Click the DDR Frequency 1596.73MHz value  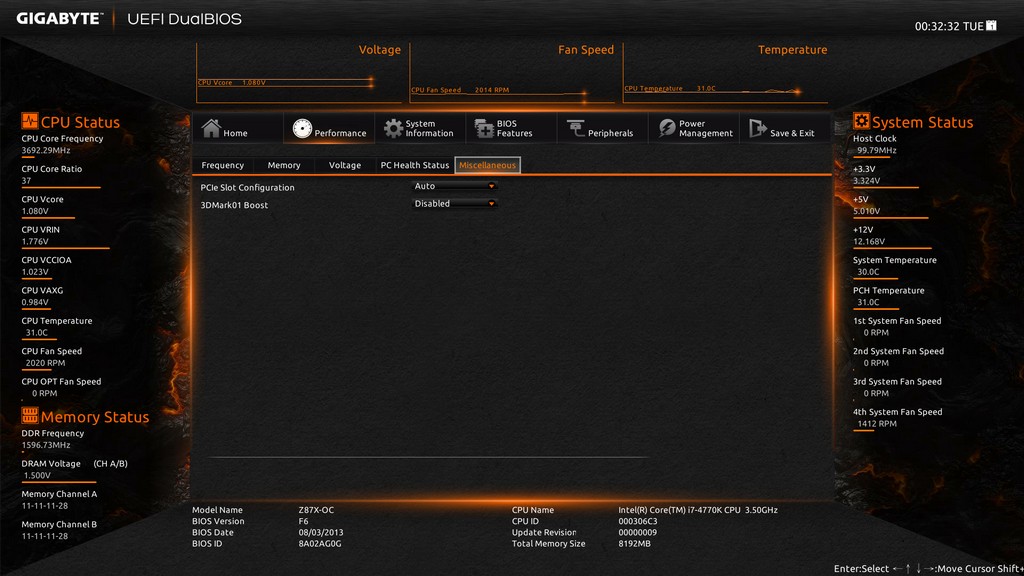coord(46,445)
